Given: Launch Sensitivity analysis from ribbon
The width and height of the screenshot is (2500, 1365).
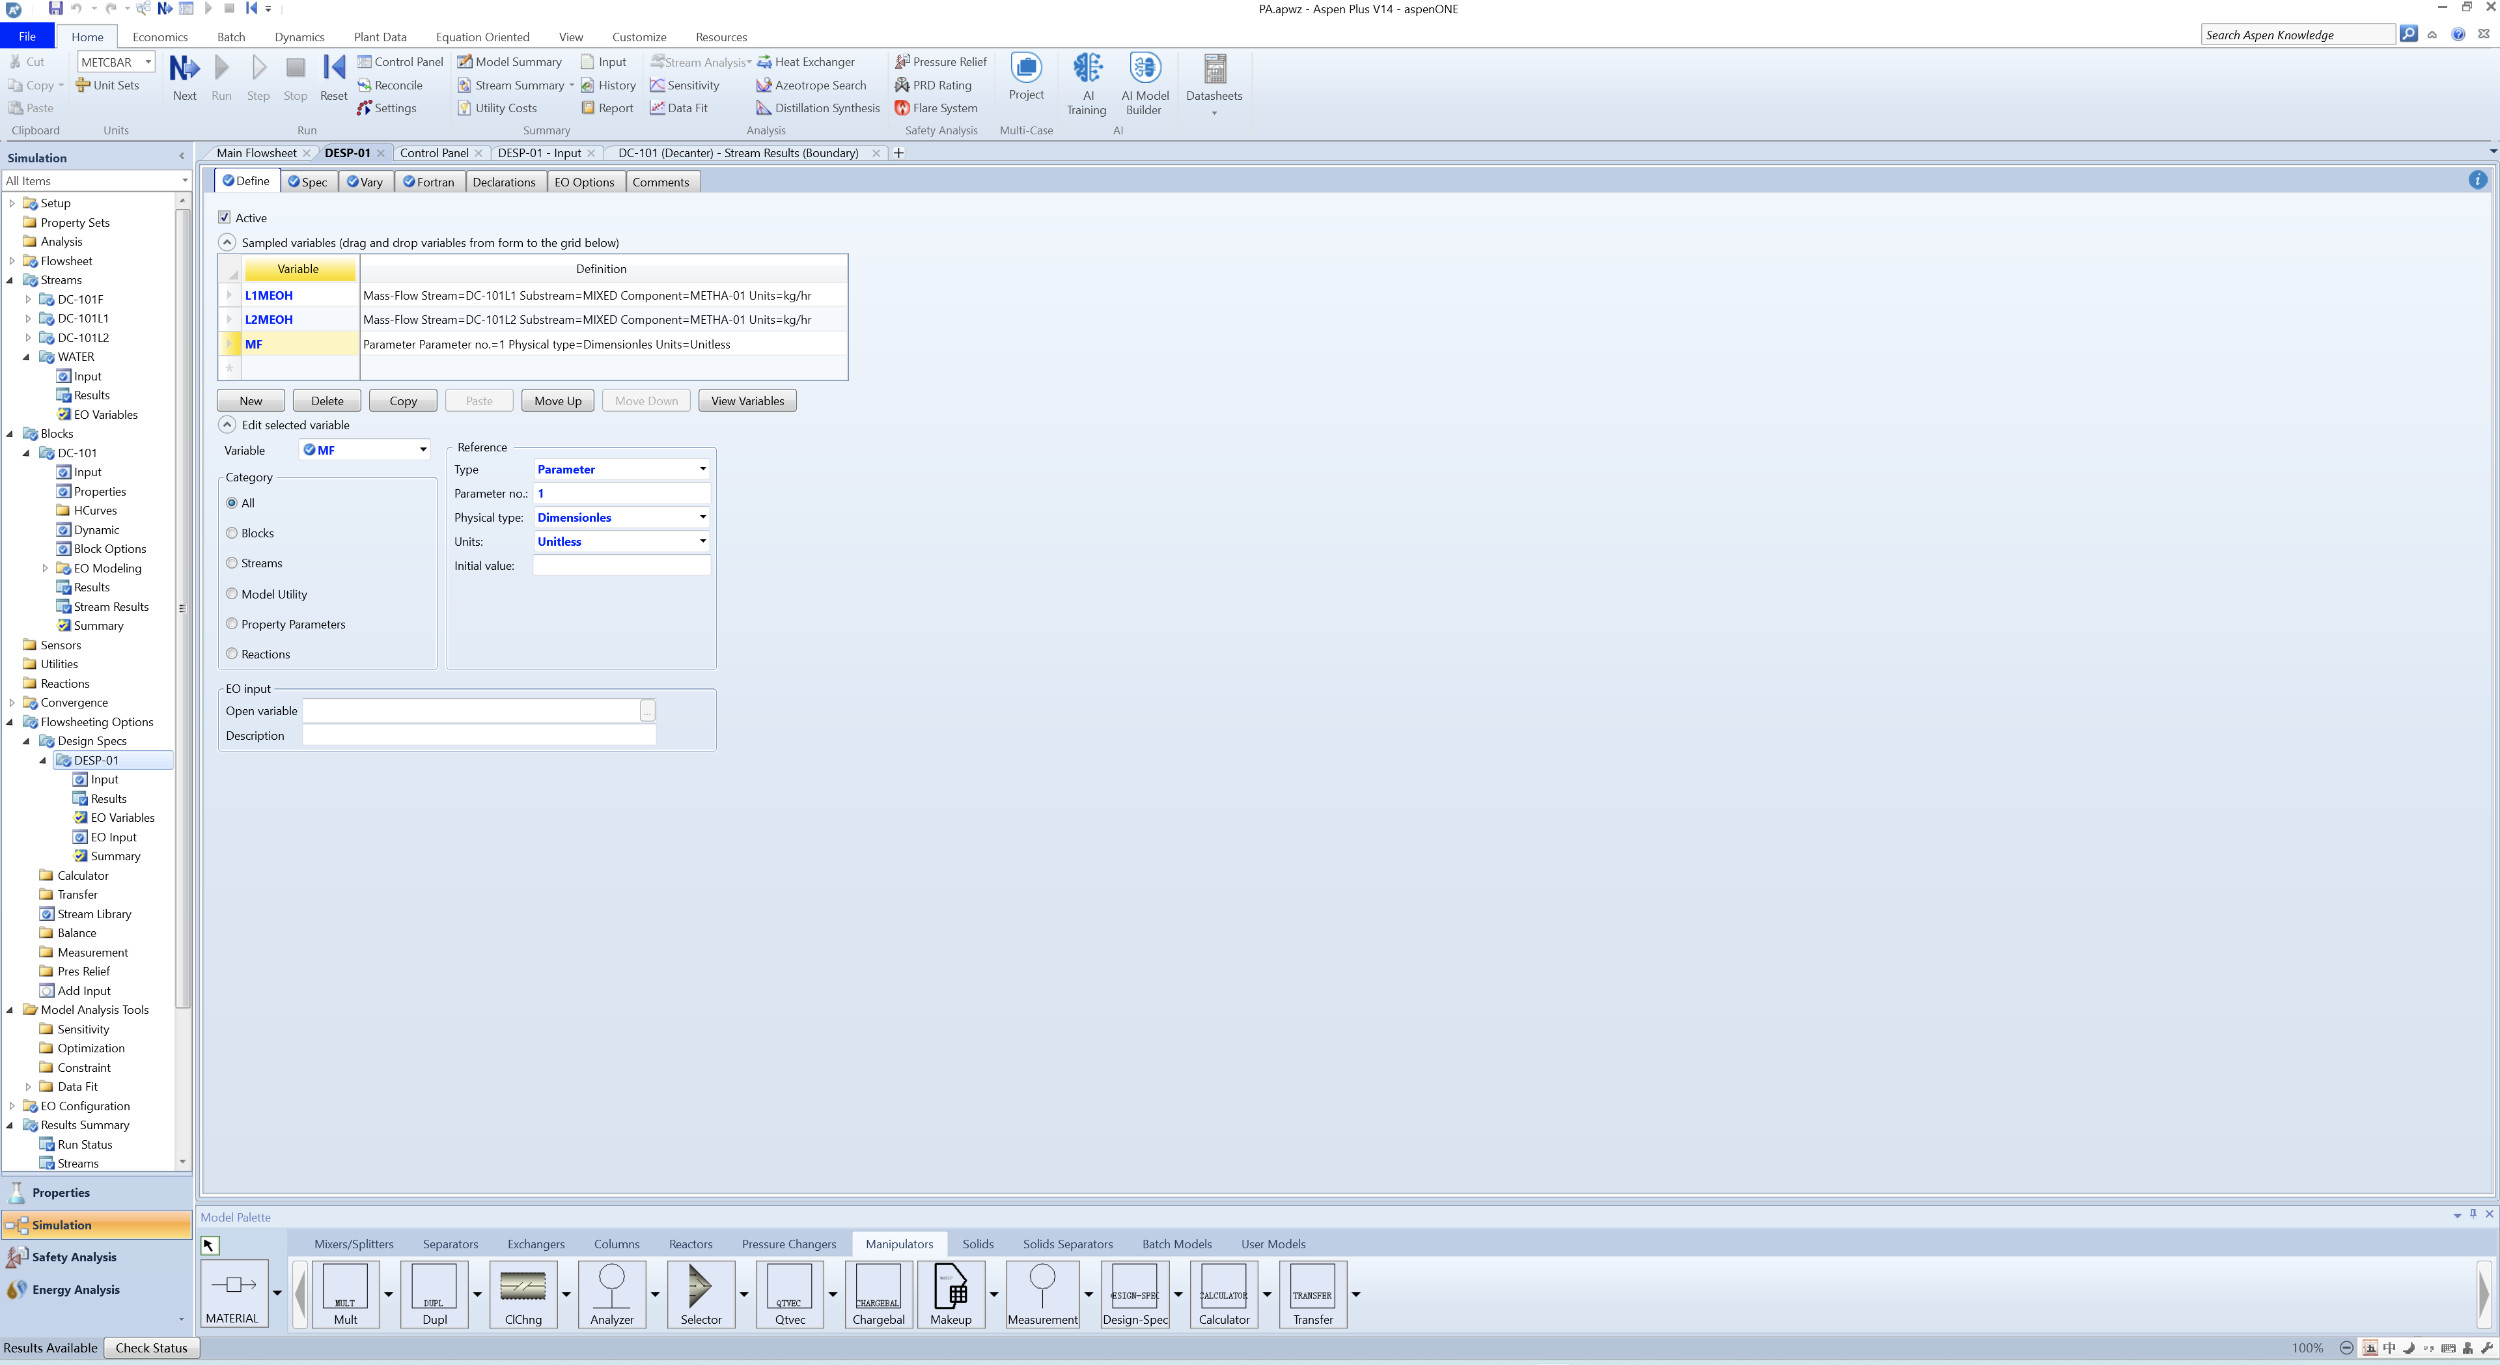Looking at the screenshot, I should pos(685,85).
